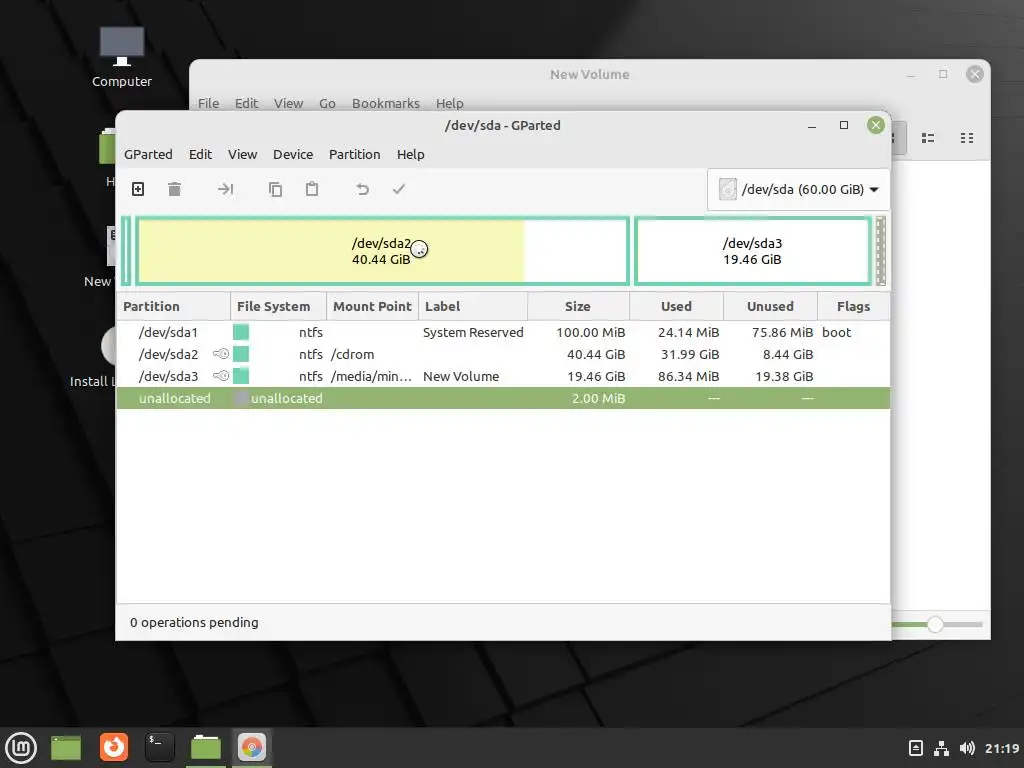Click the Size column header
The height and width of the screenshot is (768, 1024).
click(579, 307)
